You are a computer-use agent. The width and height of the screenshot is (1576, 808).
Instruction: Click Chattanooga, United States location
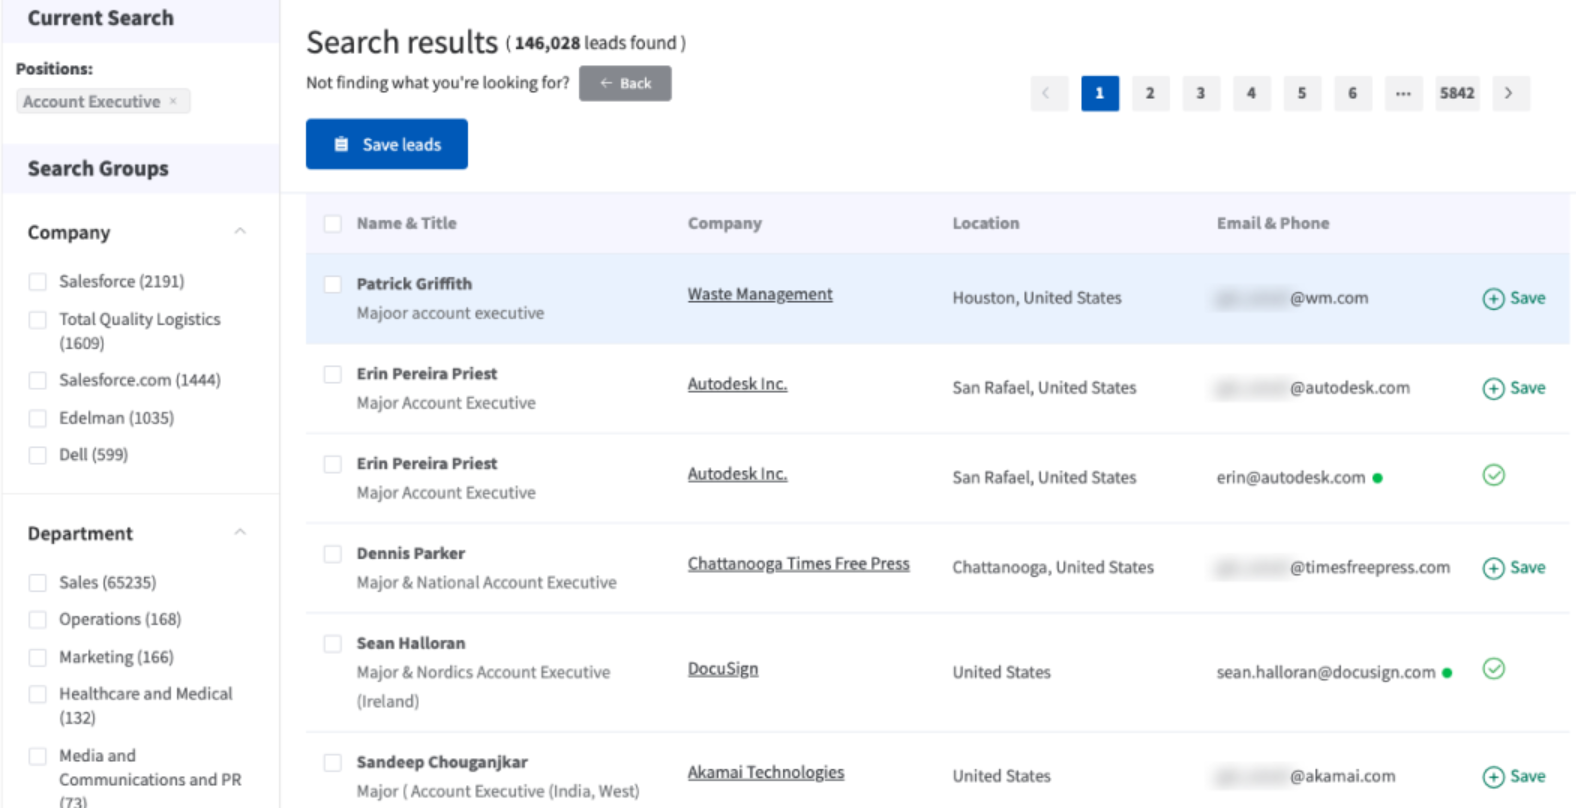1053,567
